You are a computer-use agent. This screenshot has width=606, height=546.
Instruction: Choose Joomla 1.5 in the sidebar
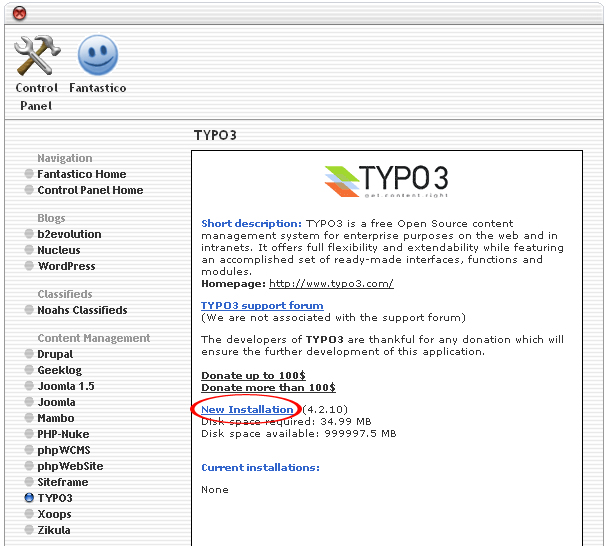point(66,386)
